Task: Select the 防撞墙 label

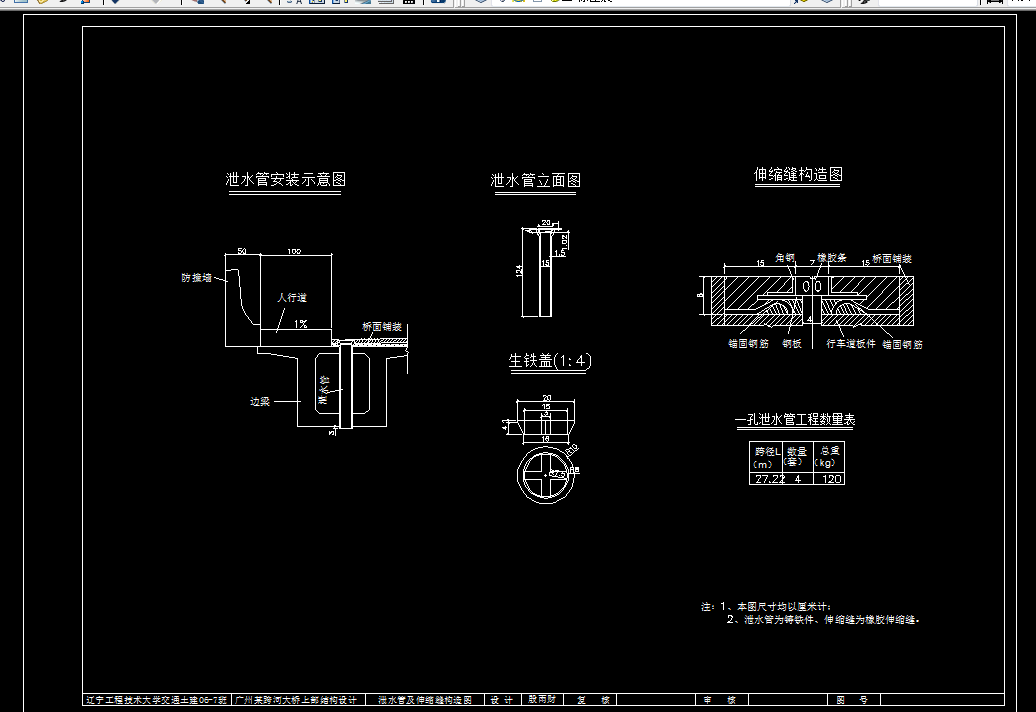Action: point(196,278)
